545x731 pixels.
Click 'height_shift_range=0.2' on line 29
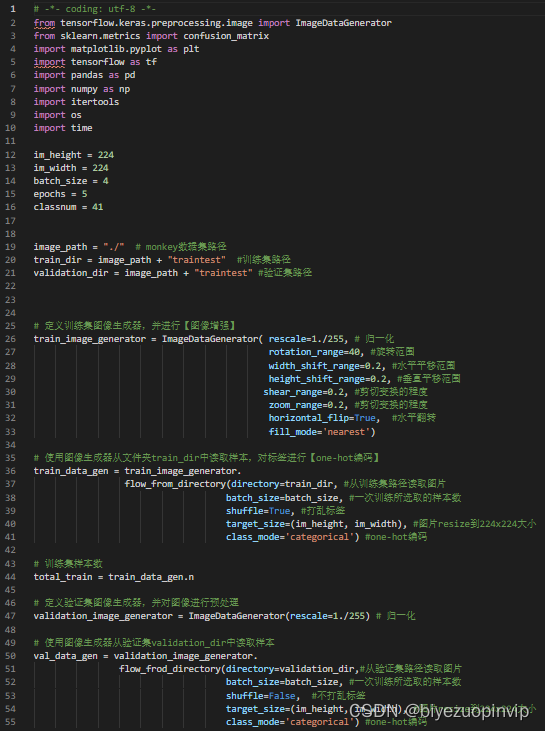(x=328, y=379)
